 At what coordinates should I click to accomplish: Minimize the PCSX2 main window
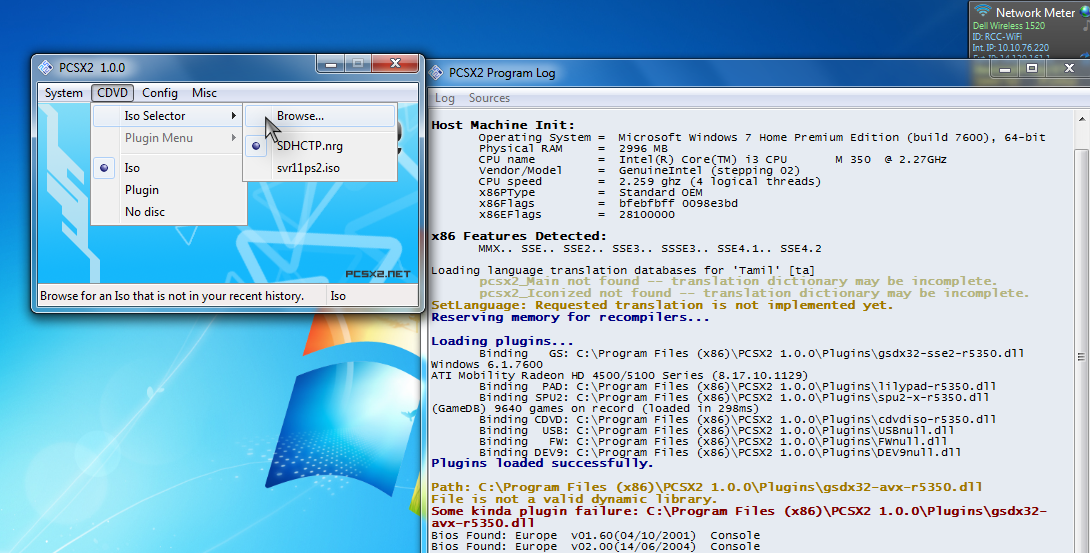(333, 64)
